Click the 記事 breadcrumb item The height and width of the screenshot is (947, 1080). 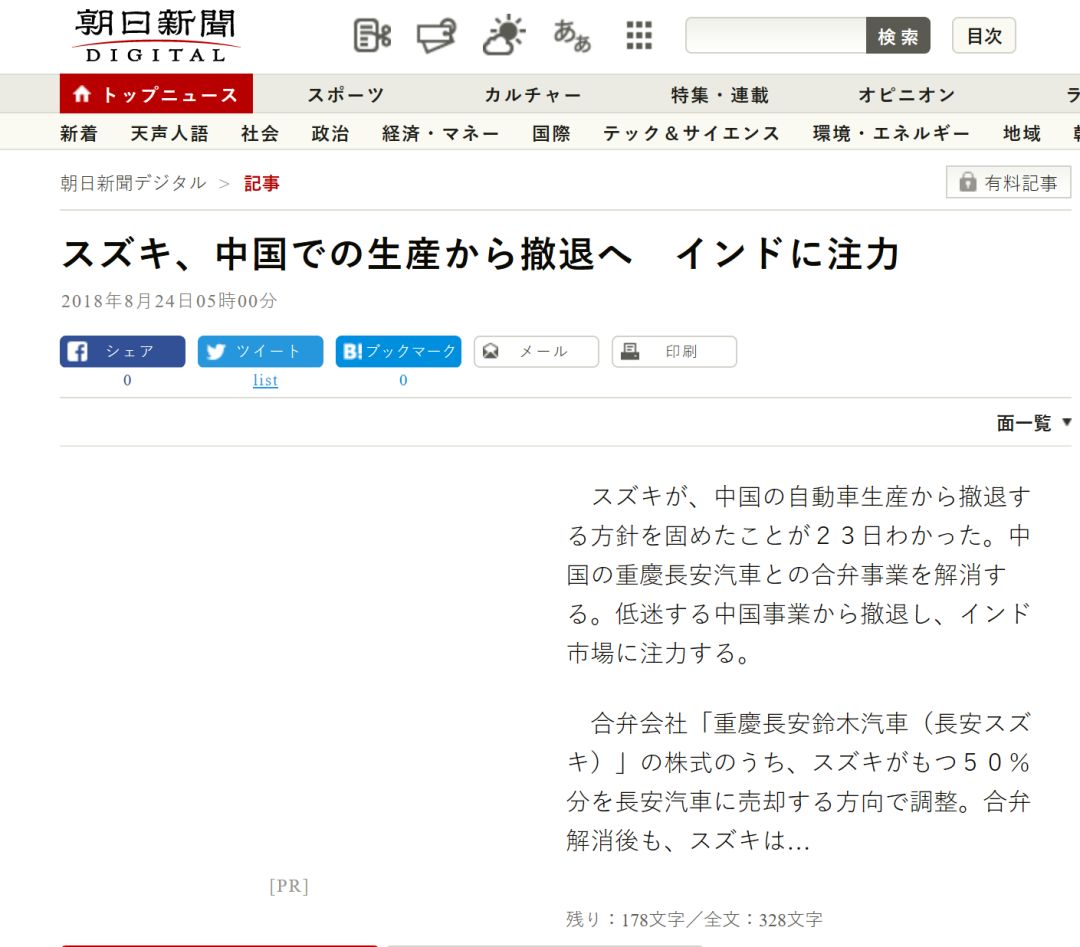pos(262,183)
